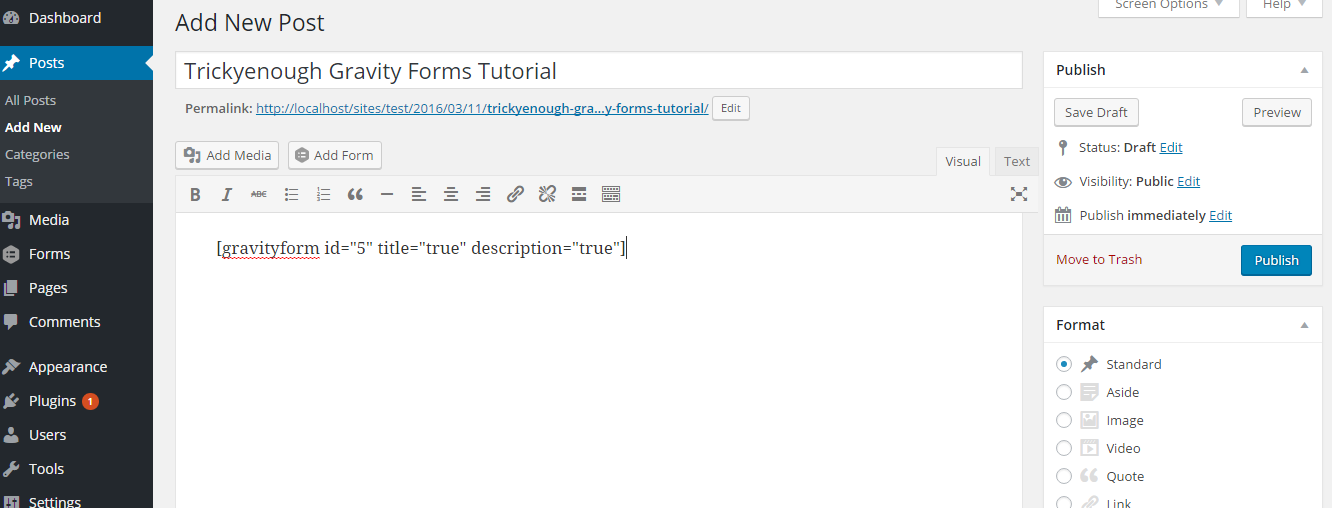Click the Add Media button
The width and height of the screenshot is (1332, 508).
227,155
